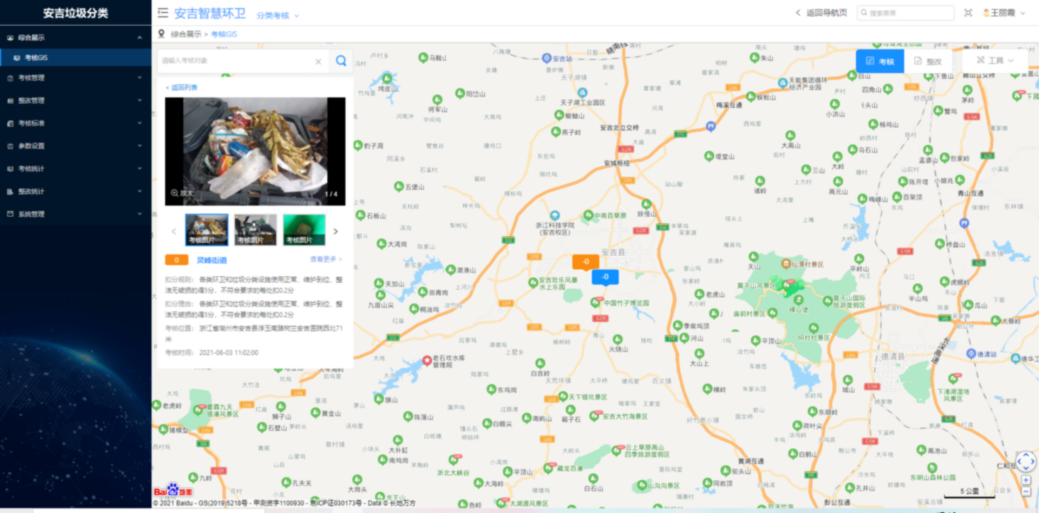Click the 返回导航页 link
The image size is (1039, 513).
pyautogui.click(x=821, y=13)
